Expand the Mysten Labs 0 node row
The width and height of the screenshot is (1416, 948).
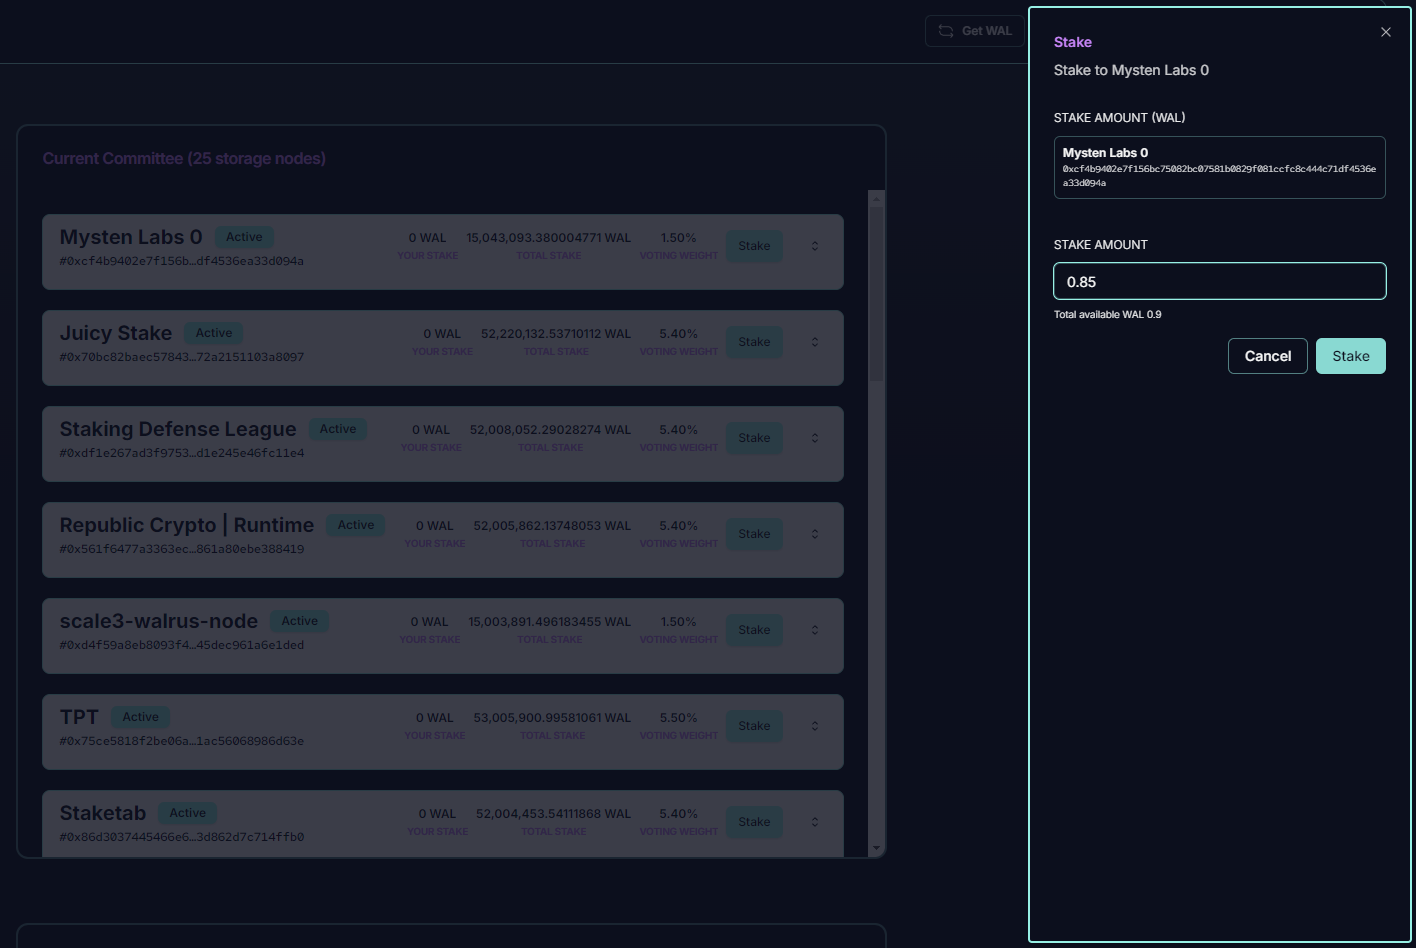click(815, 246)
